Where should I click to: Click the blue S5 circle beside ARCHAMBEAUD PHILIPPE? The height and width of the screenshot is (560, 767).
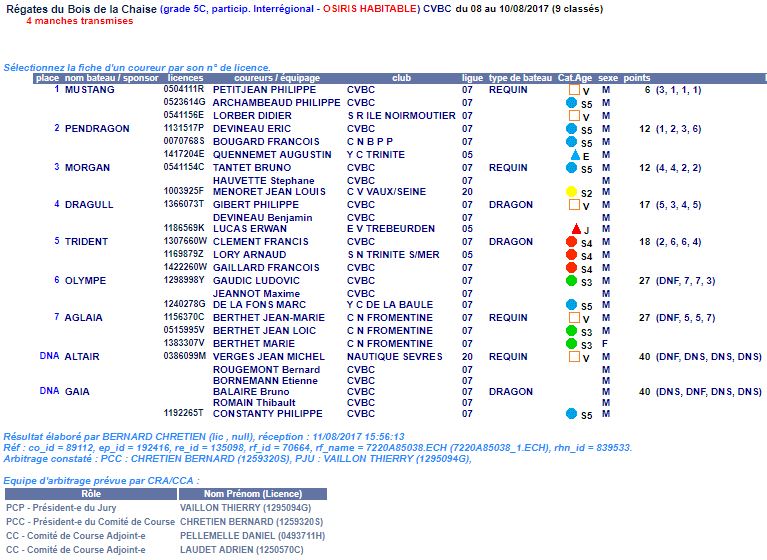click(572, 103)
